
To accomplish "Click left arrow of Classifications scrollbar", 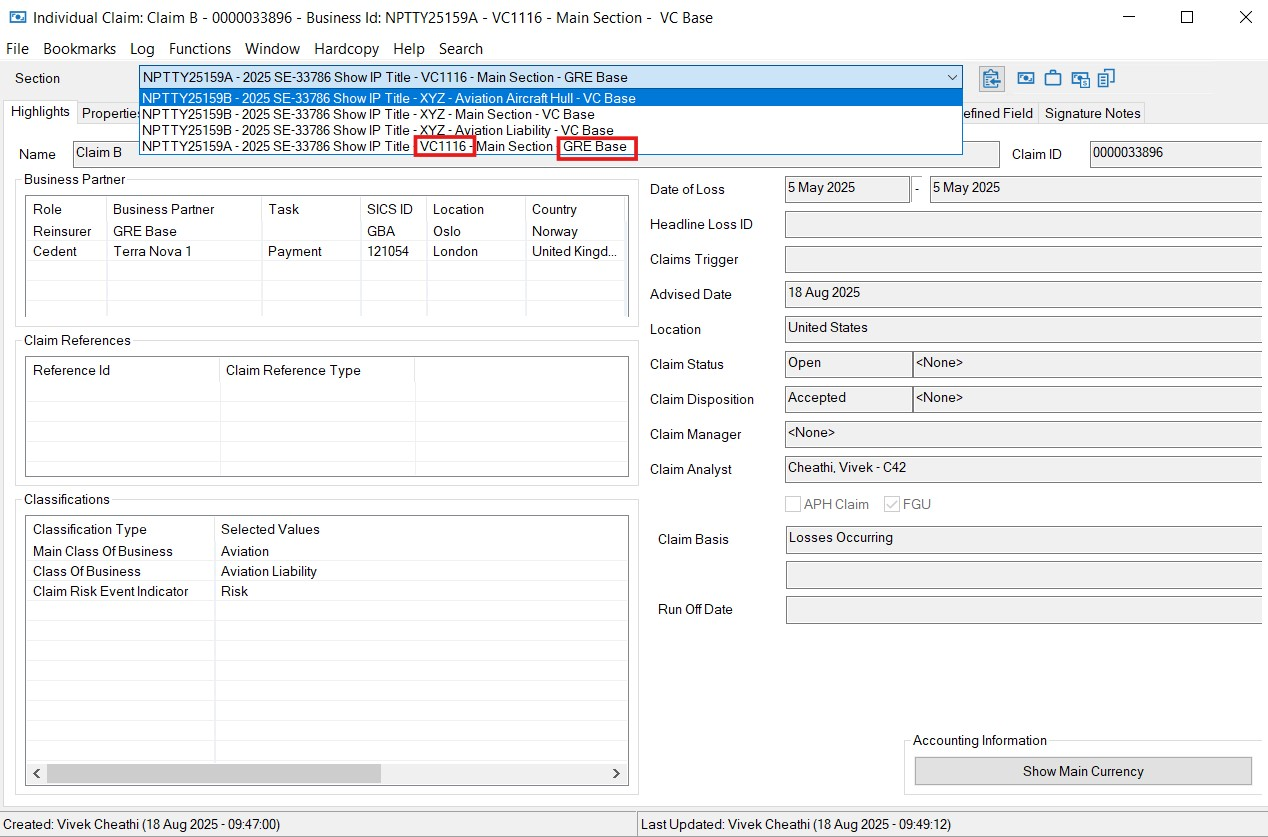I will click(x=37, y=773).
